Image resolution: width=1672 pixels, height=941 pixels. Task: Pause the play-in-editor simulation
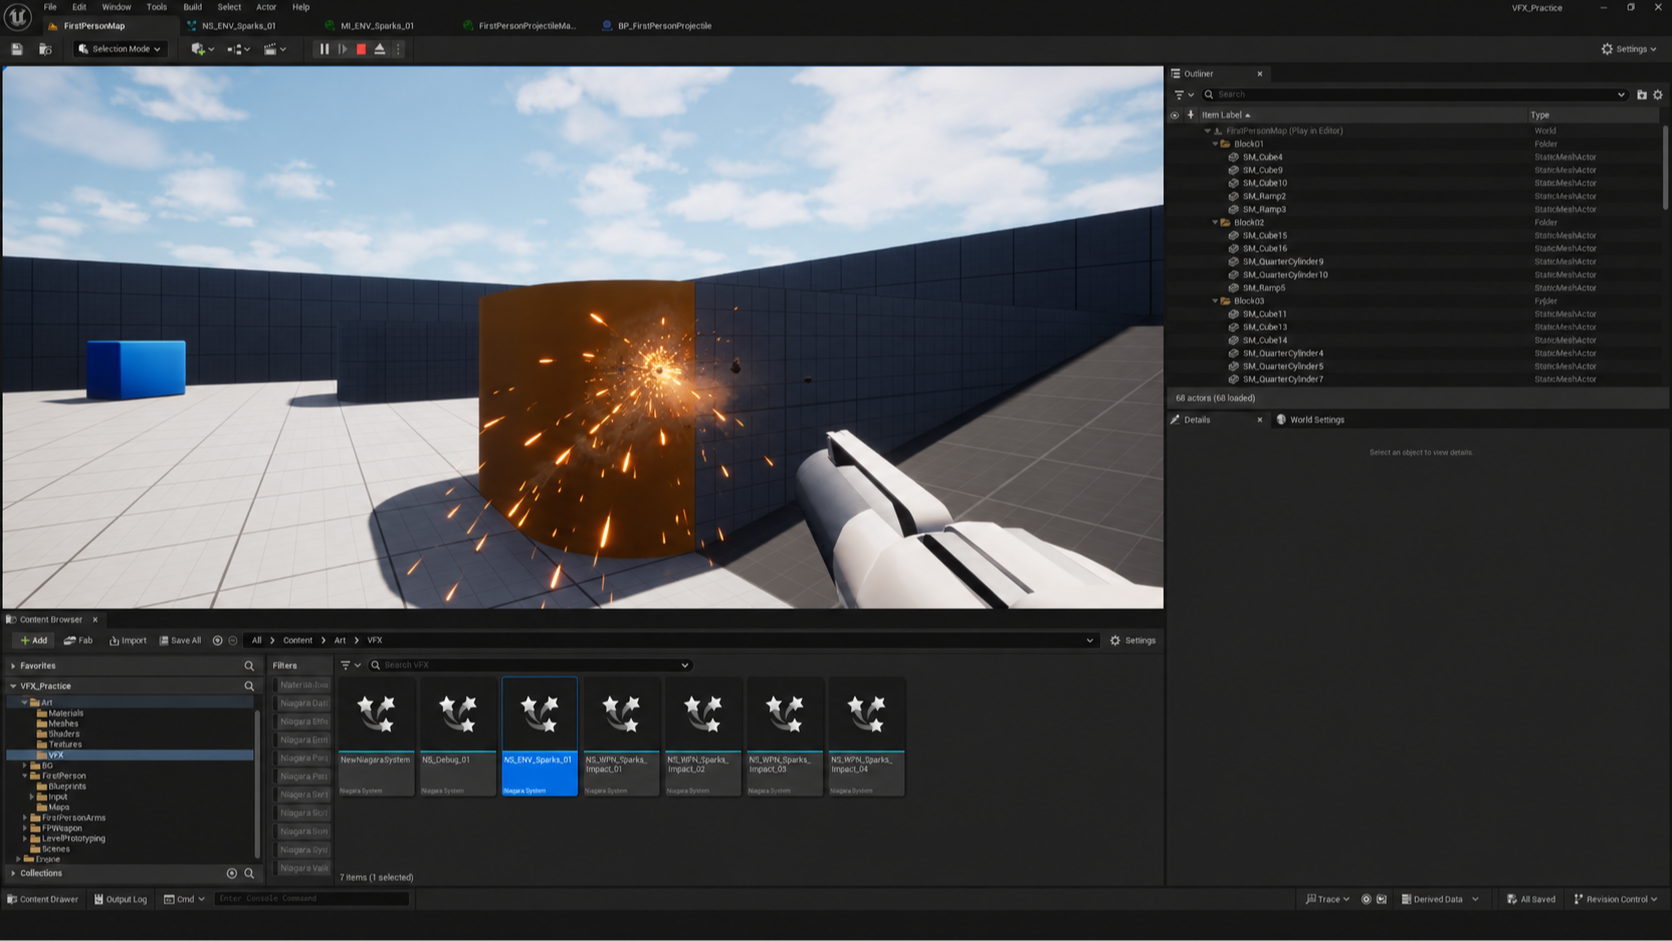pos(324,49)
